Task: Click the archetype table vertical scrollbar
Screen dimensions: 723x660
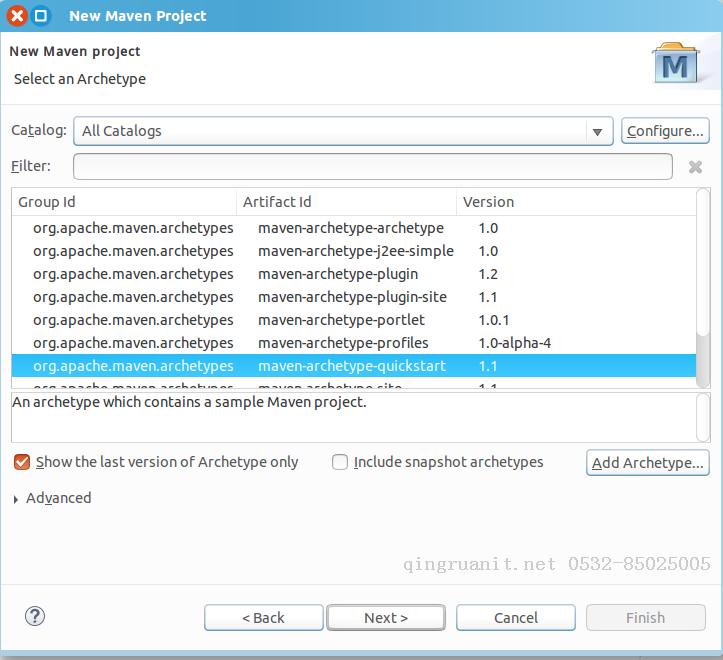Action: [703, 300]
